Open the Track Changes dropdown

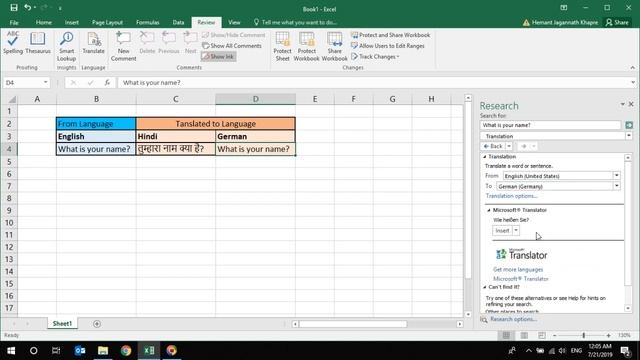(x=376, y=56)
